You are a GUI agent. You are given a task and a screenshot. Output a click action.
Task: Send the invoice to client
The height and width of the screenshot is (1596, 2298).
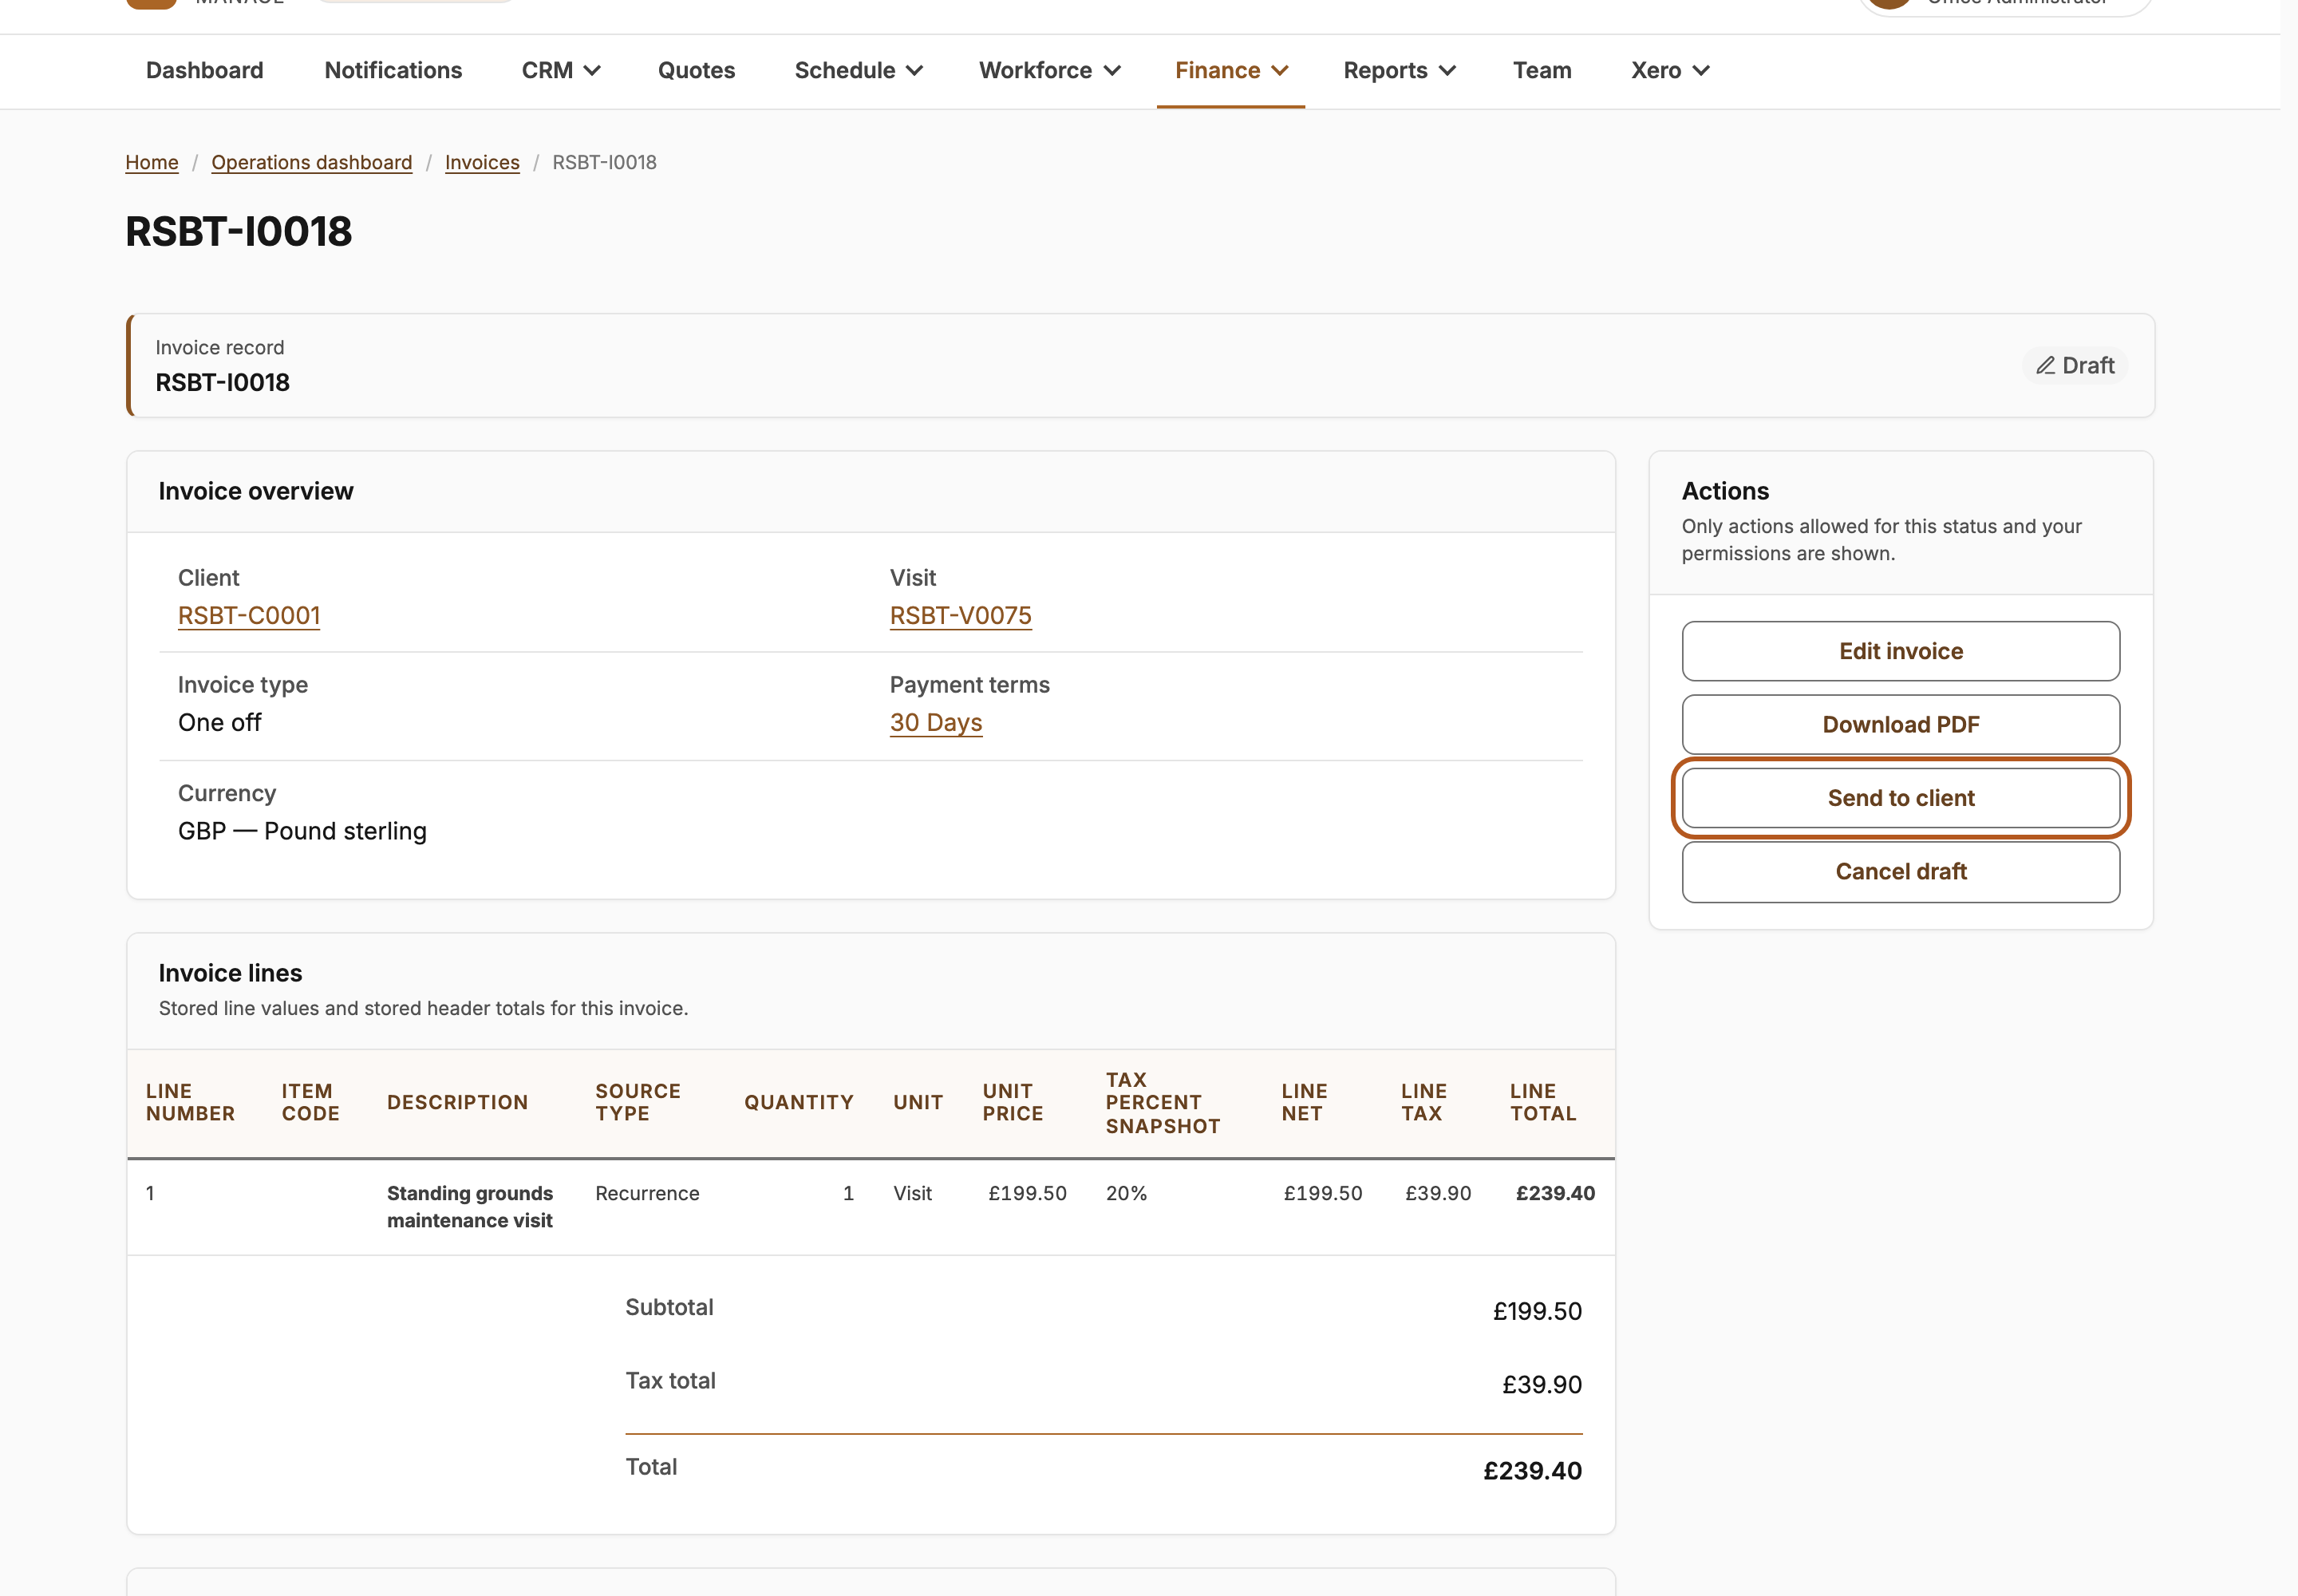coord(1900,798)
